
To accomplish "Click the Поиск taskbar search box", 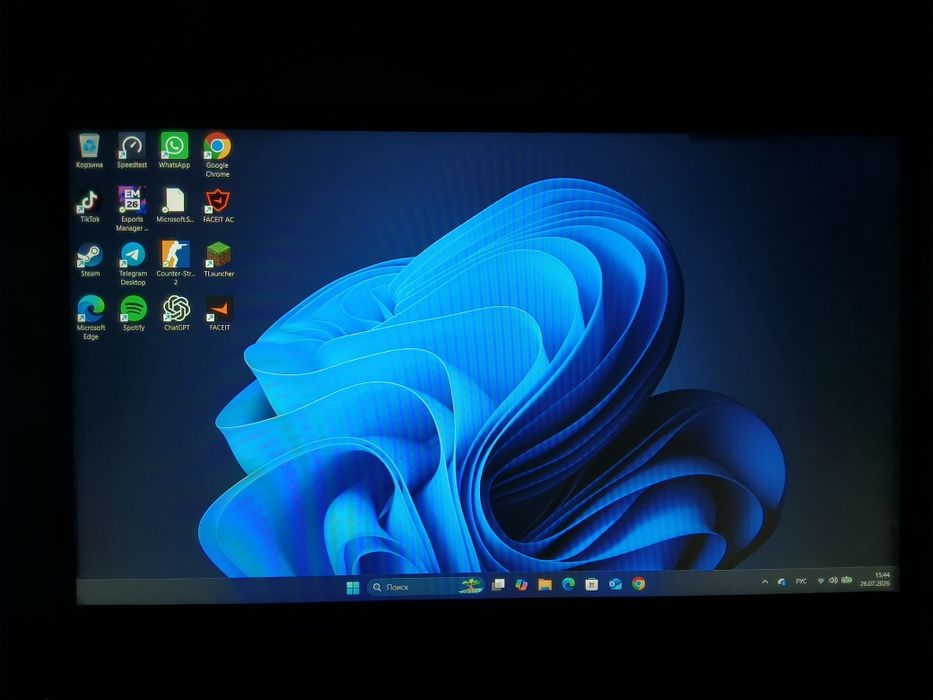I will tap(426, 587).
